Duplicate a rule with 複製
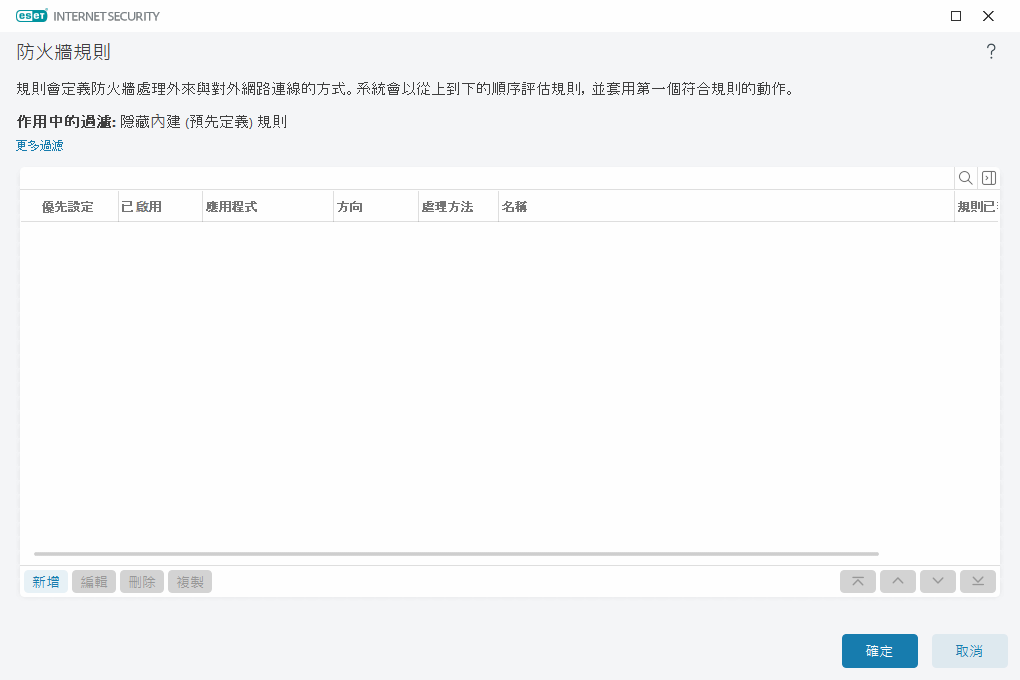The image size is (1020, 680). point(189,581)
